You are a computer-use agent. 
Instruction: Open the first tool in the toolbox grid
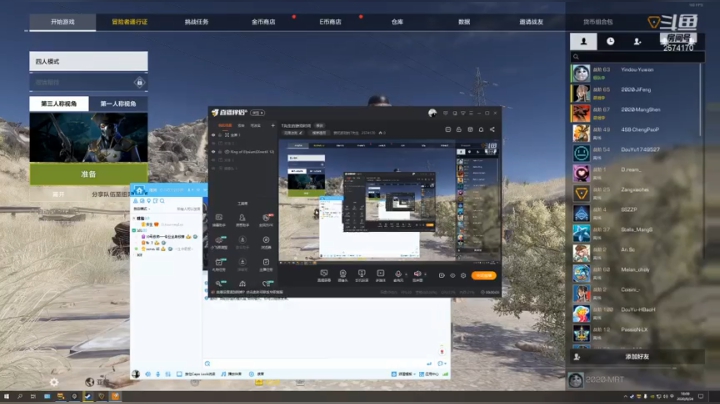pos(219,219)
